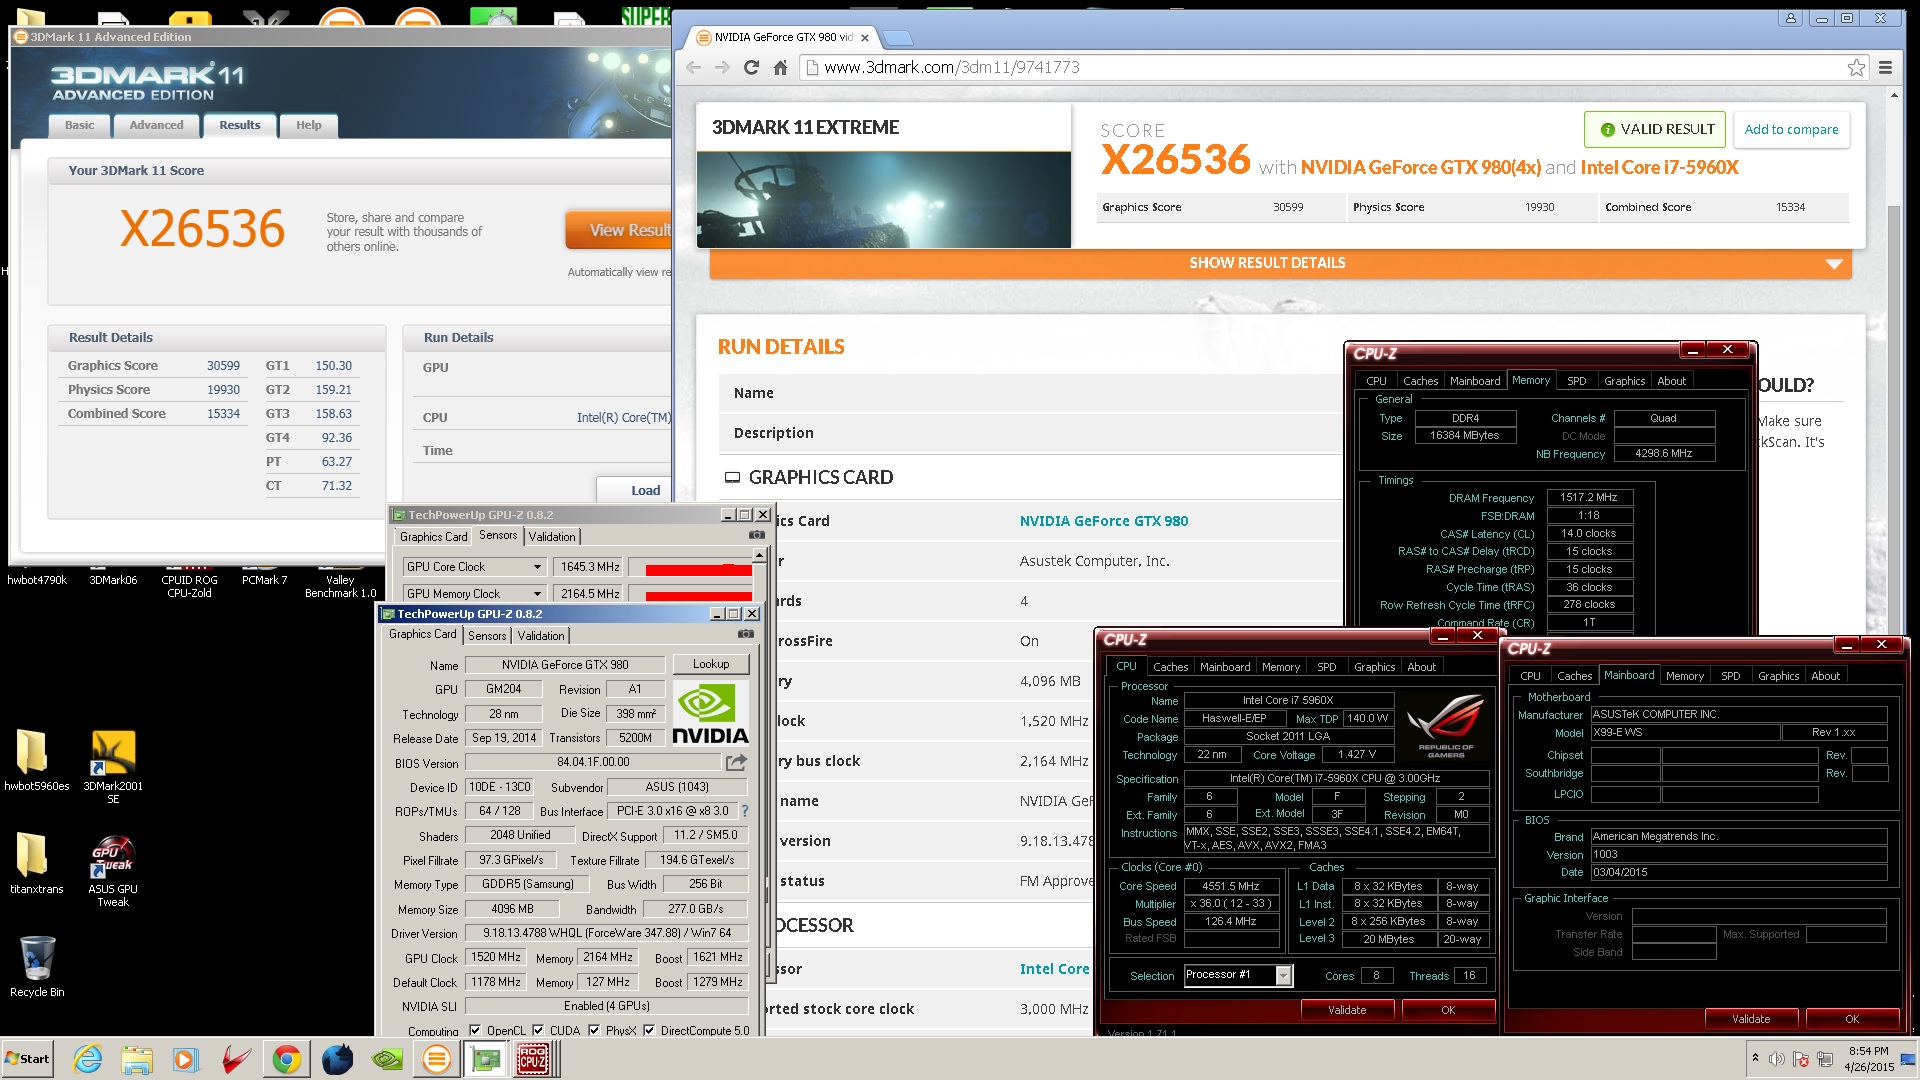Image resolution: width=1920 pixels, height=1080 pixels.
Task: Open NVIDIA icon in the taskbar
Action: [x=387, y=1059]
